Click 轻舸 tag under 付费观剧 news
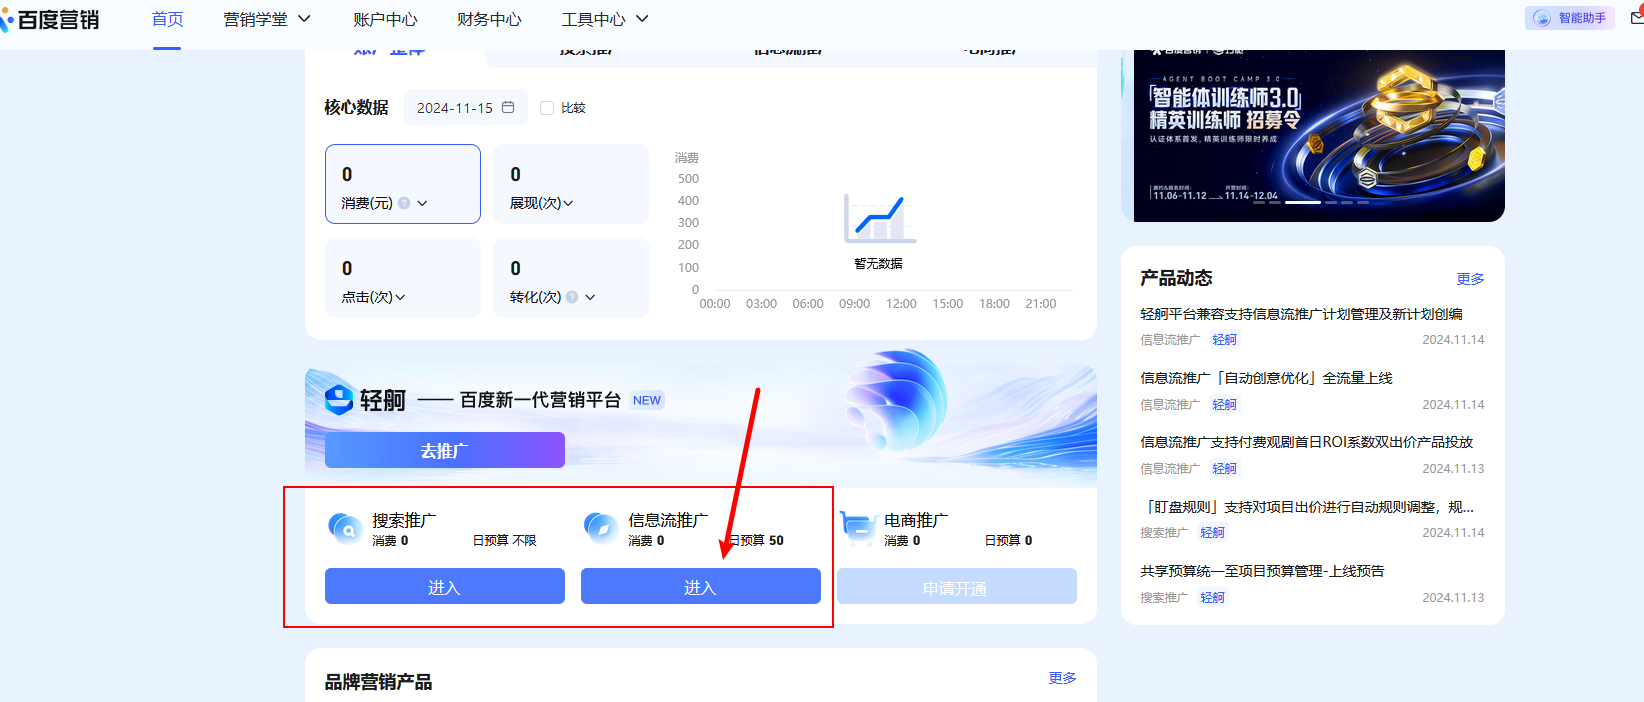The width and height of the screenshot is (1644, 702). 1224,469
